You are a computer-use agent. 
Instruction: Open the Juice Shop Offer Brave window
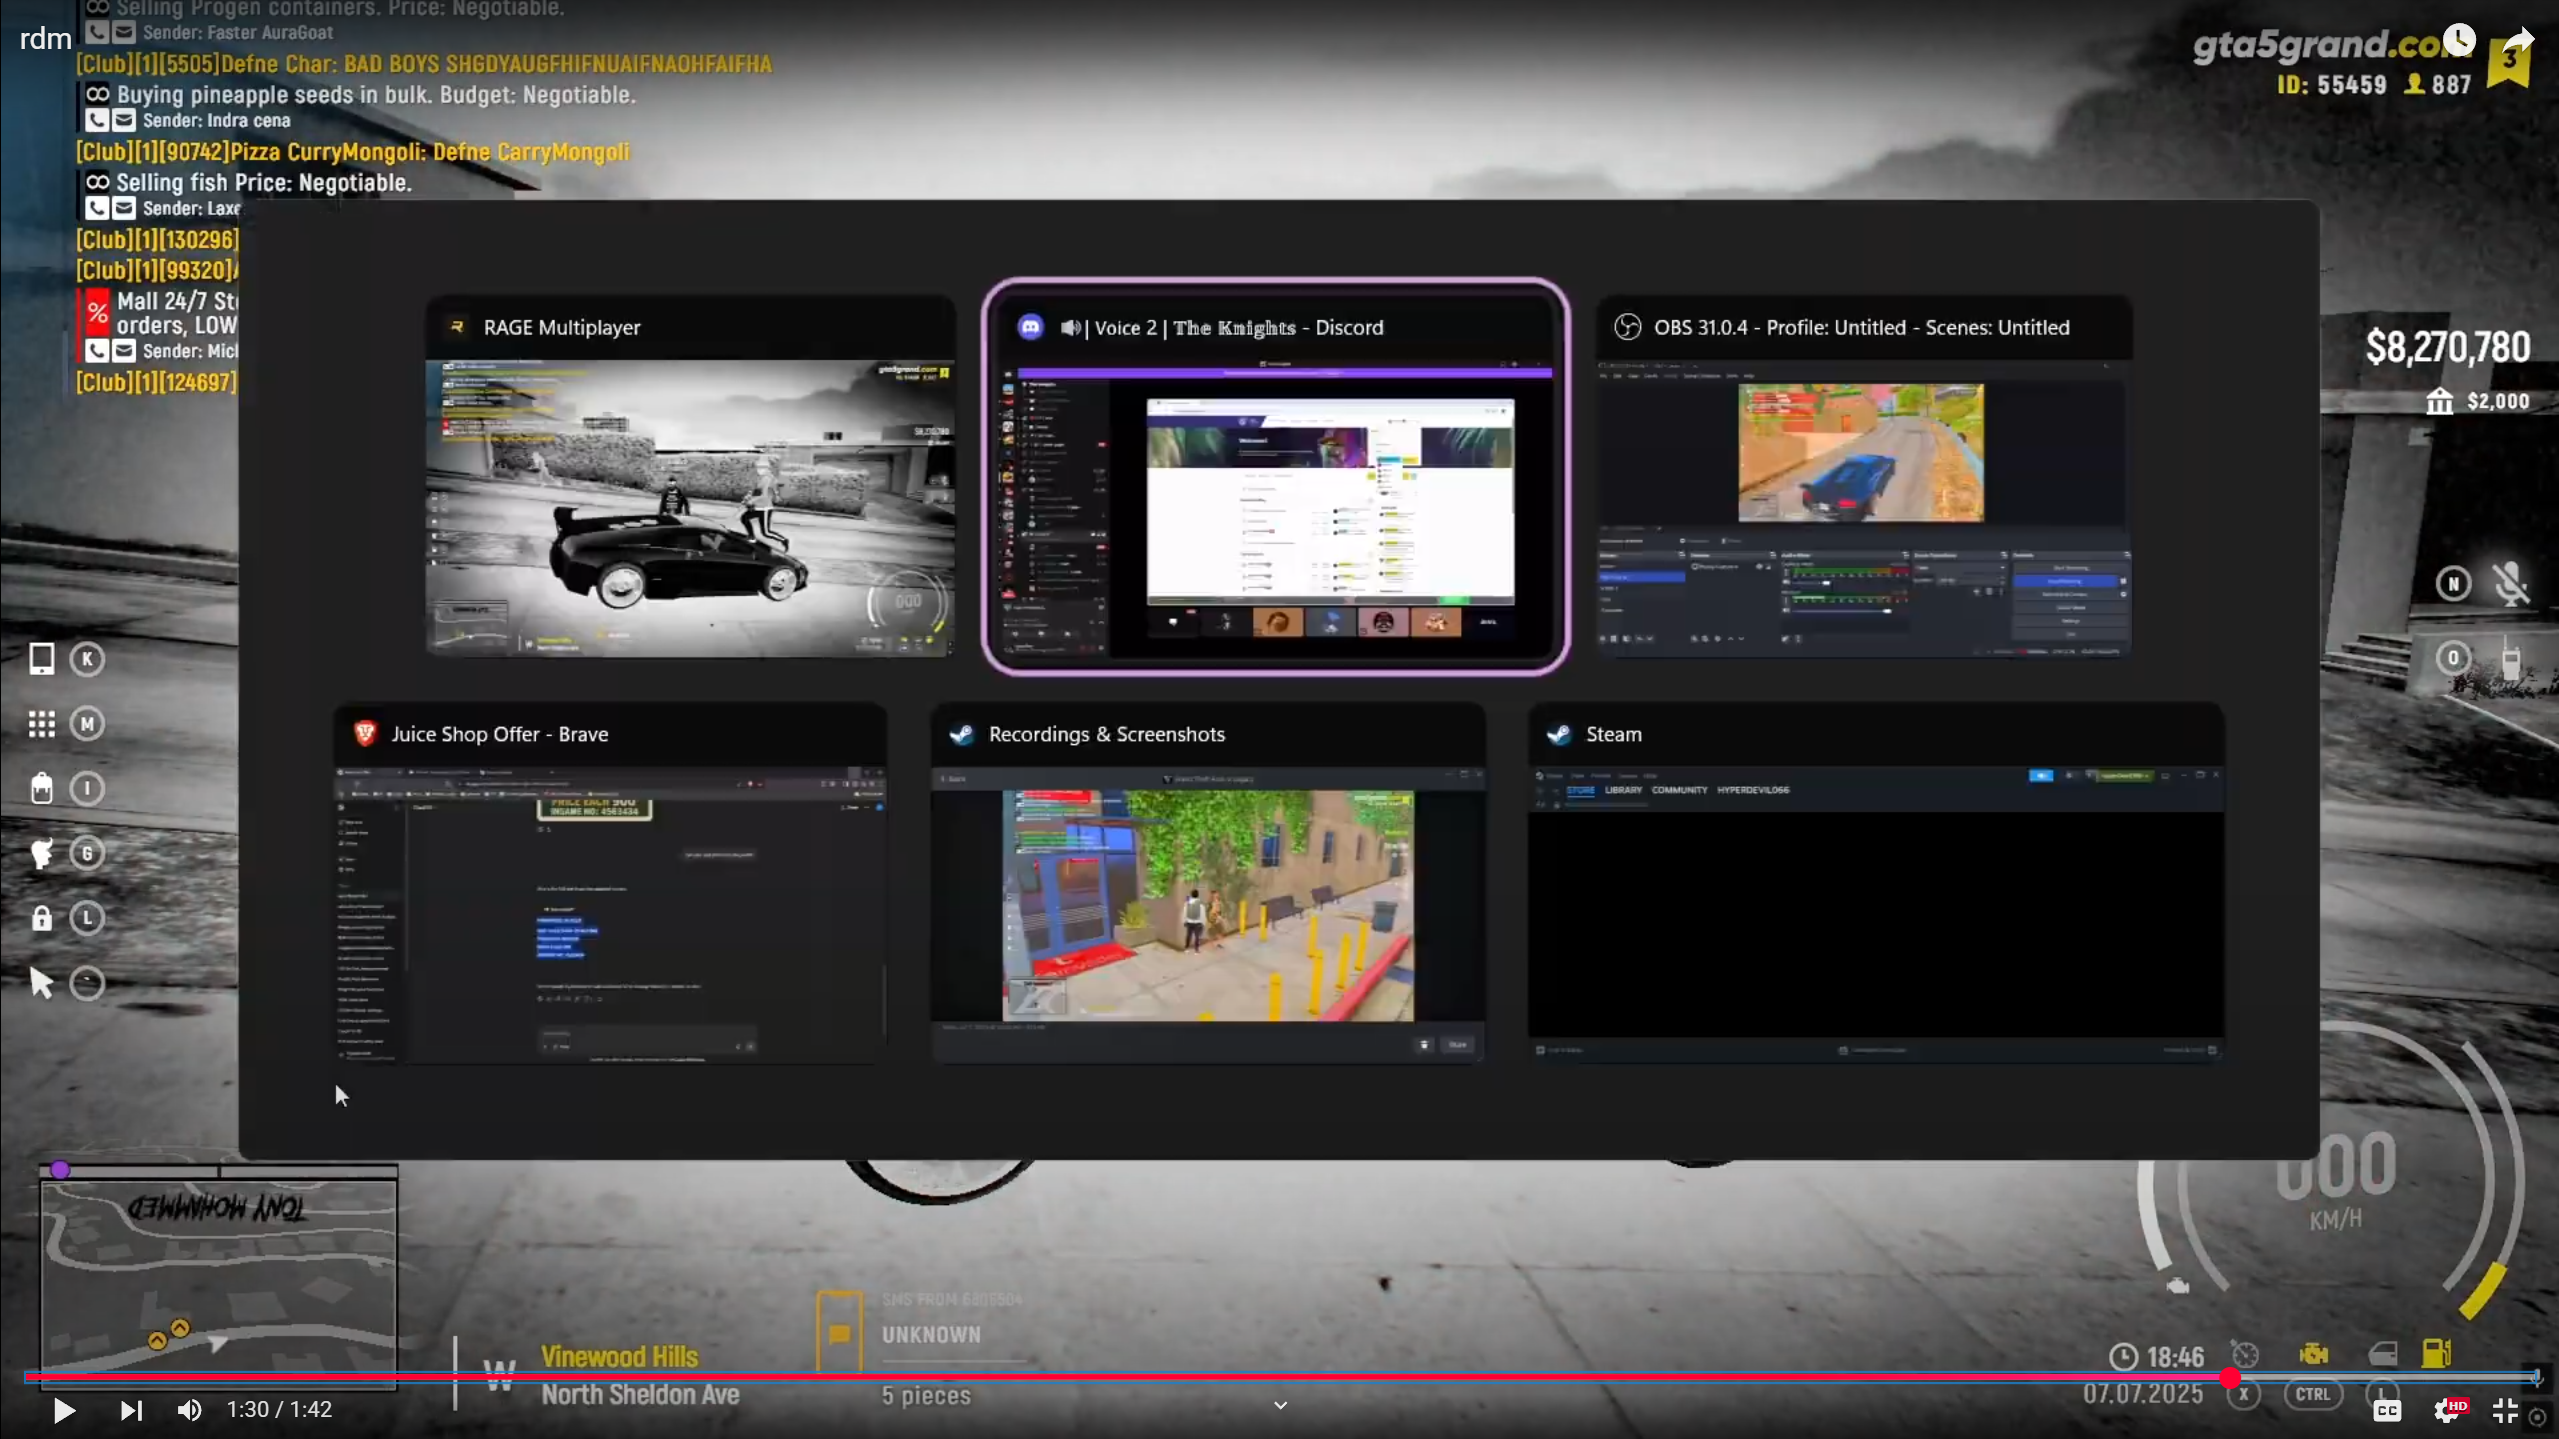coord(610,883)
